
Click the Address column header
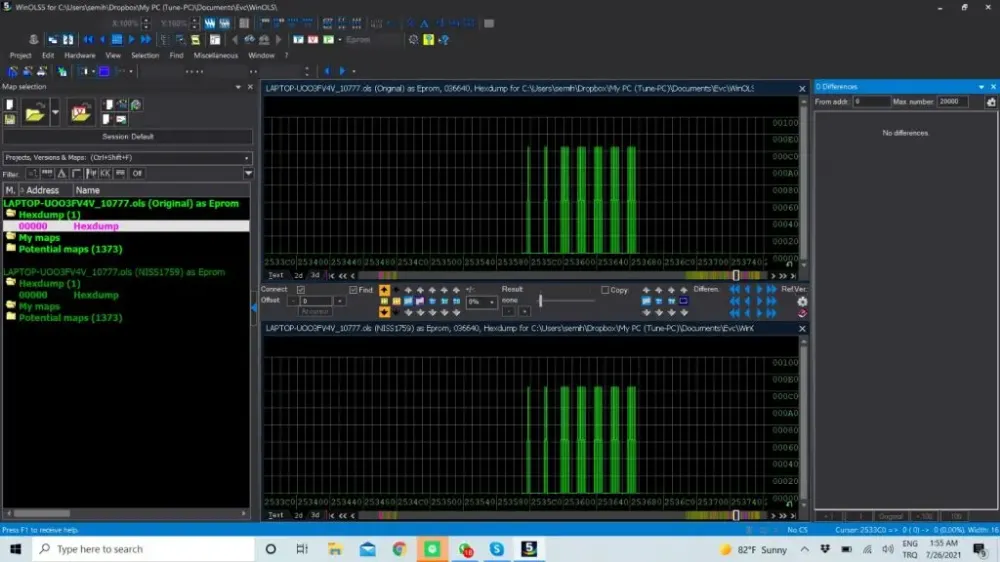[42, 190]
